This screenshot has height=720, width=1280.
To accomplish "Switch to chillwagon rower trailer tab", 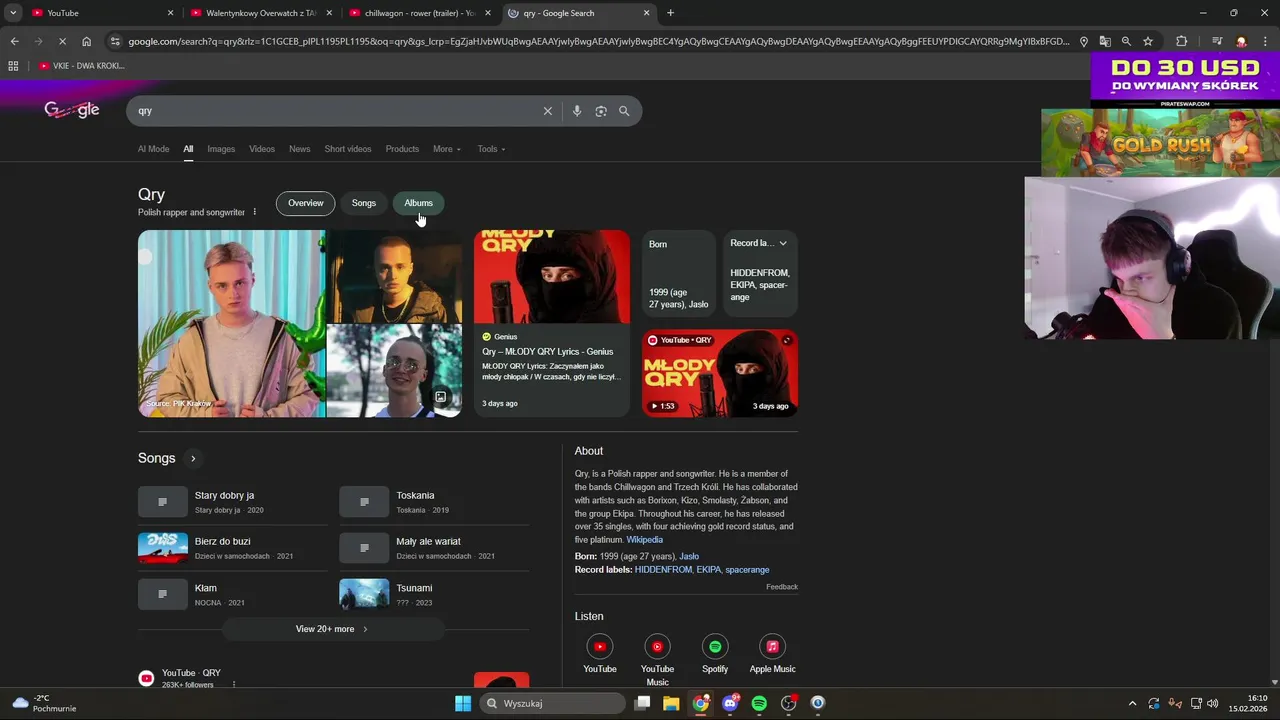I will click(418, 13).
